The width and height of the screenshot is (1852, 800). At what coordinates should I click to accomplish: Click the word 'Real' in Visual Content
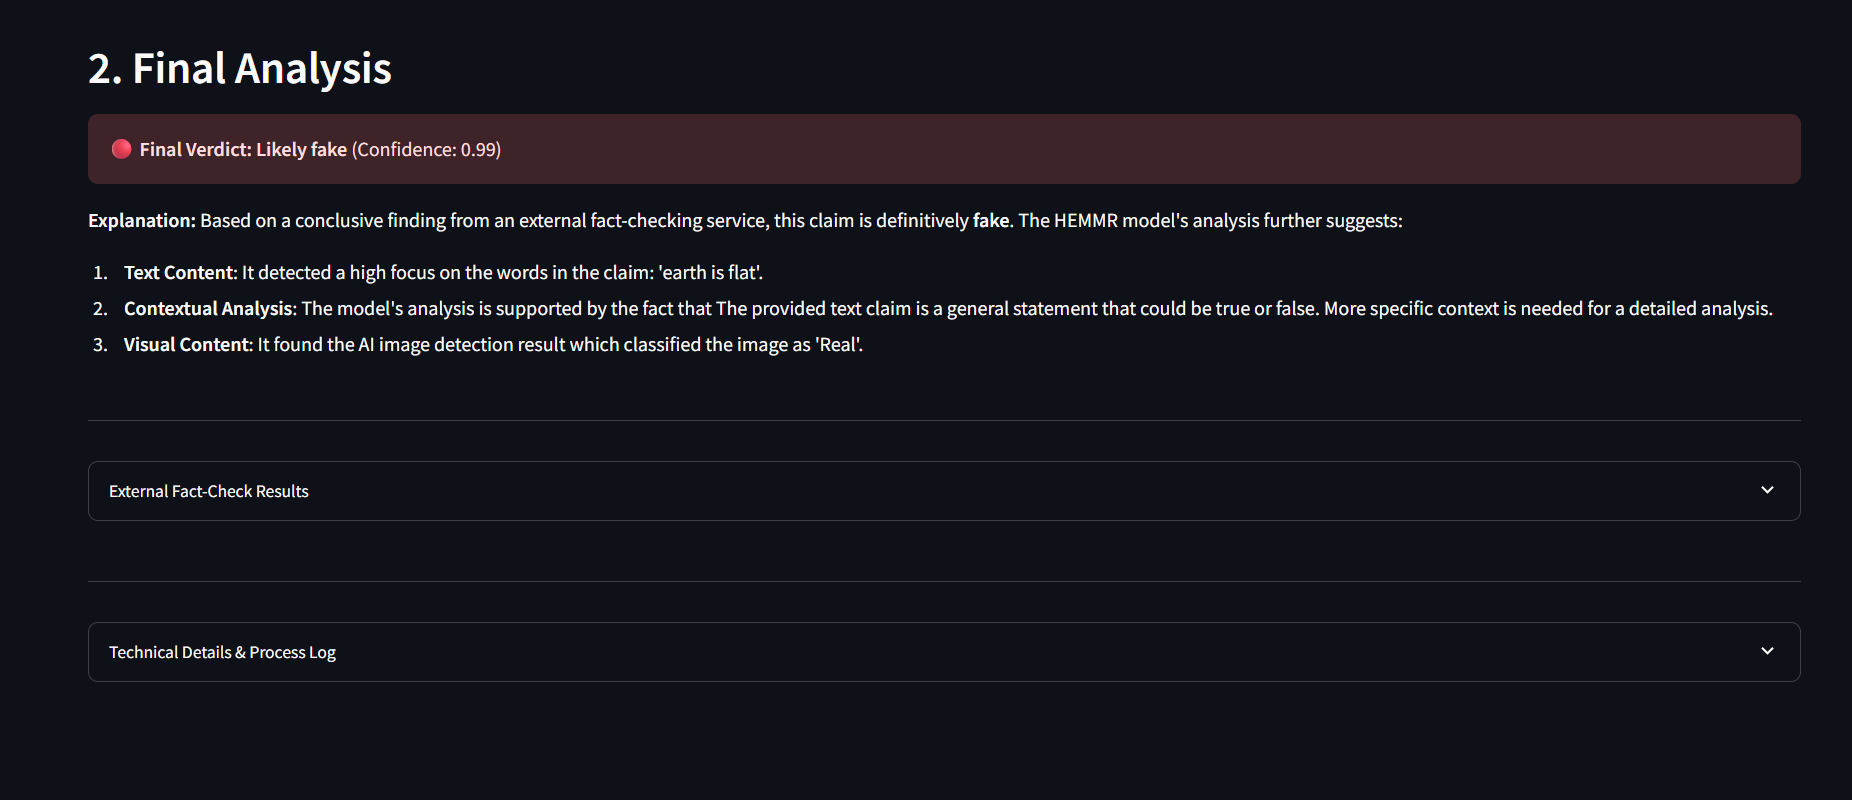tap(838, 345)
